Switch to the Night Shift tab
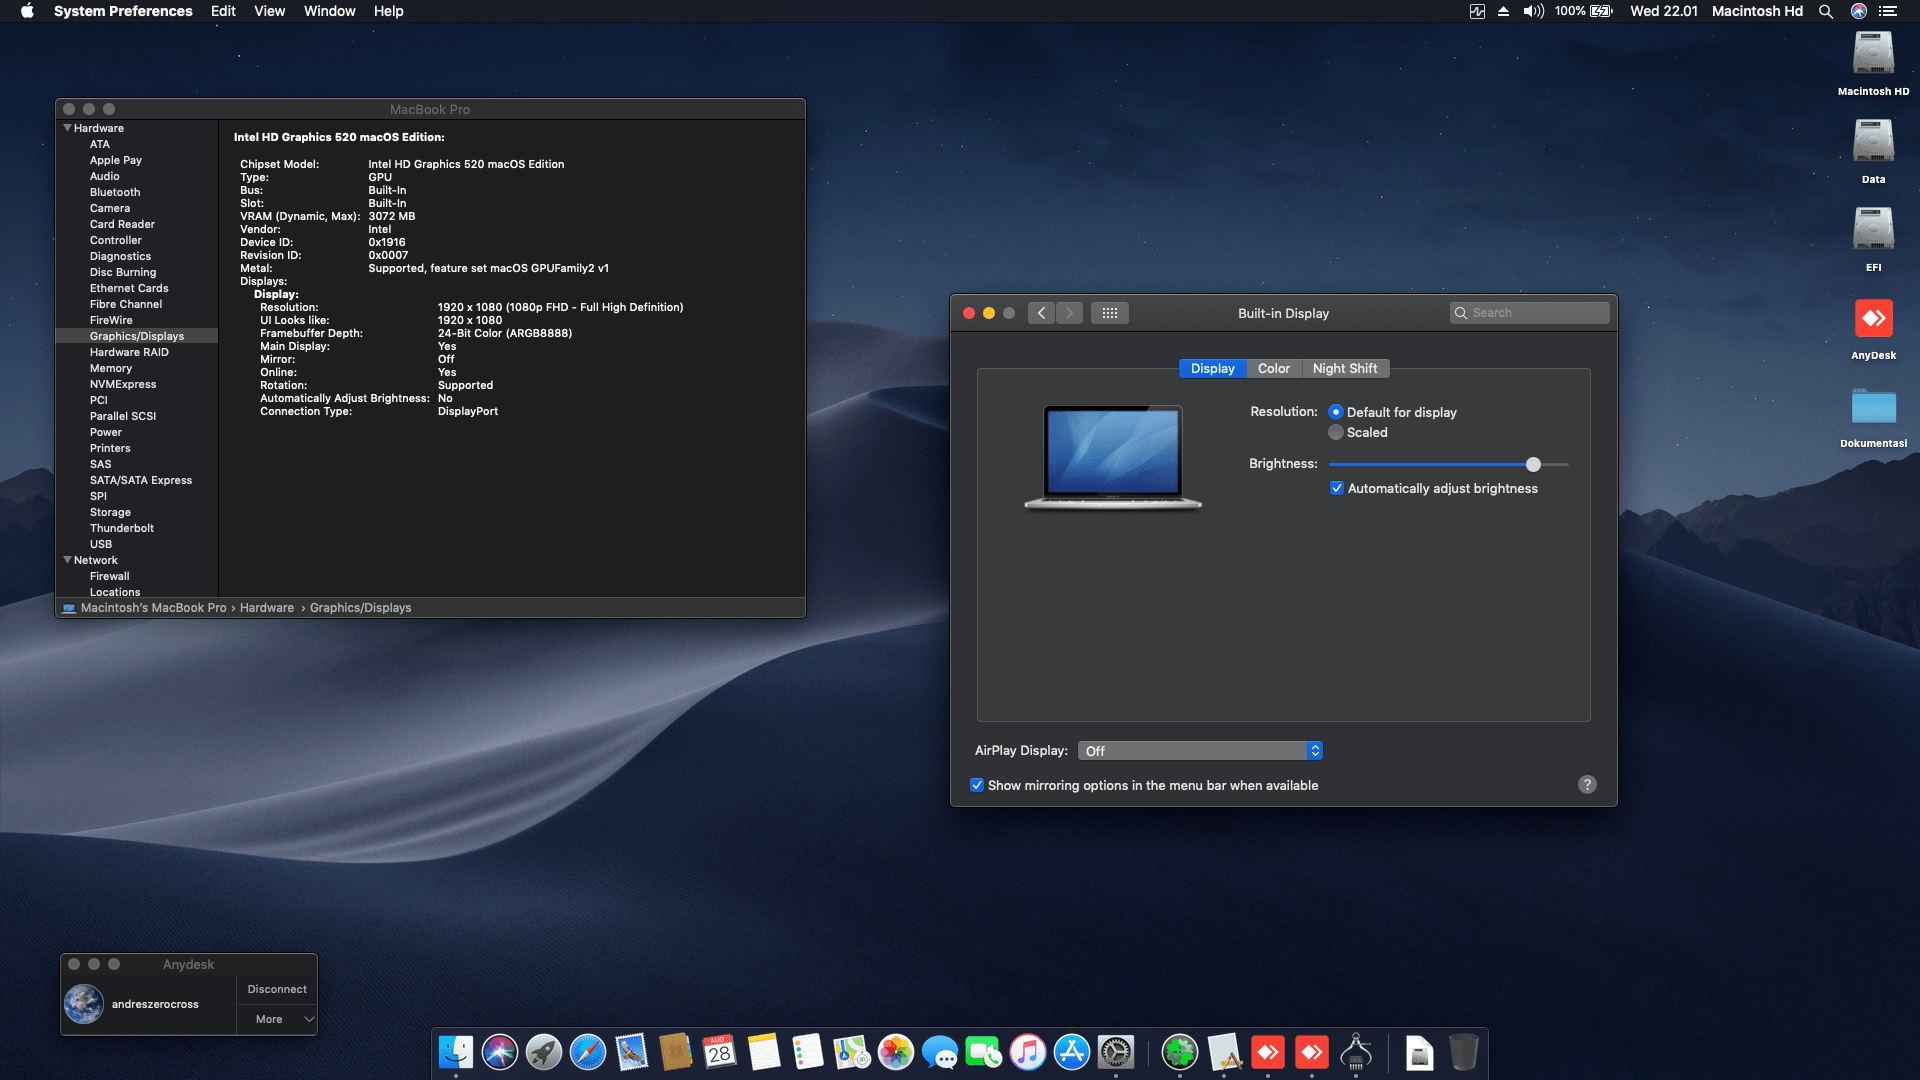This screenshot has width=1920, height=1080. click(x=1345, y=368)
